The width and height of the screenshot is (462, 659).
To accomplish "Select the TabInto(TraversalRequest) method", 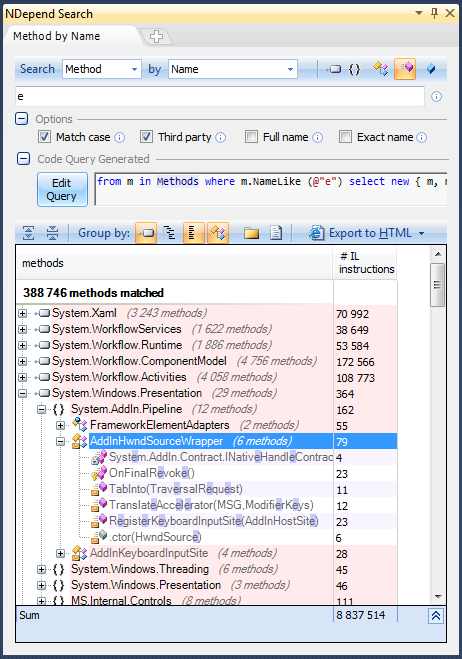I will pyautogui.click(x=176, y=489).
